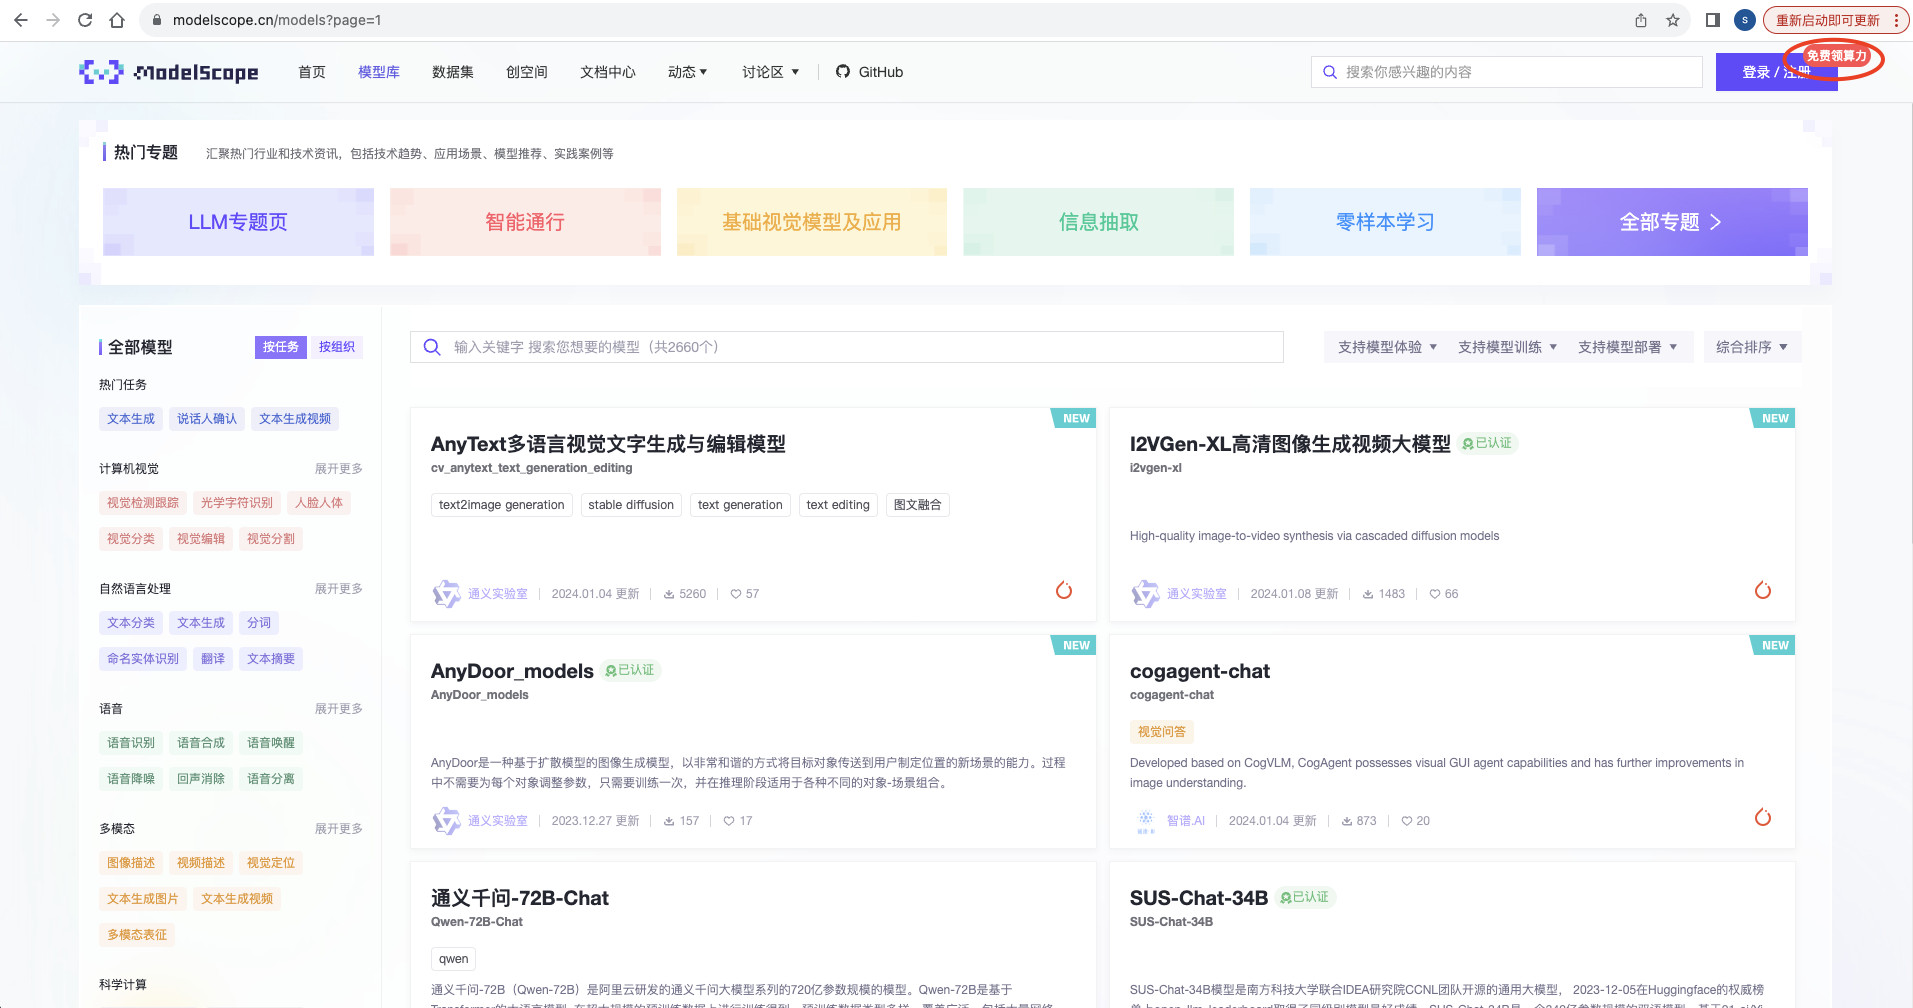The width and height of the screenshot is (1913, 1008).
Task: Expand more under 语音 category
Action: [339, 709]
